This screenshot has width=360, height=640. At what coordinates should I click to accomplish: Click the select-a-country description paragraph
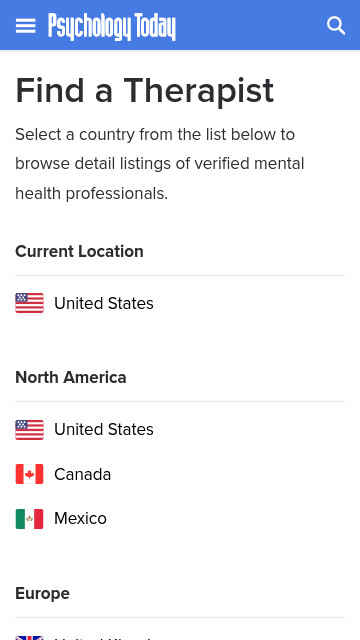pyautogui.click(x=160, y=164)
